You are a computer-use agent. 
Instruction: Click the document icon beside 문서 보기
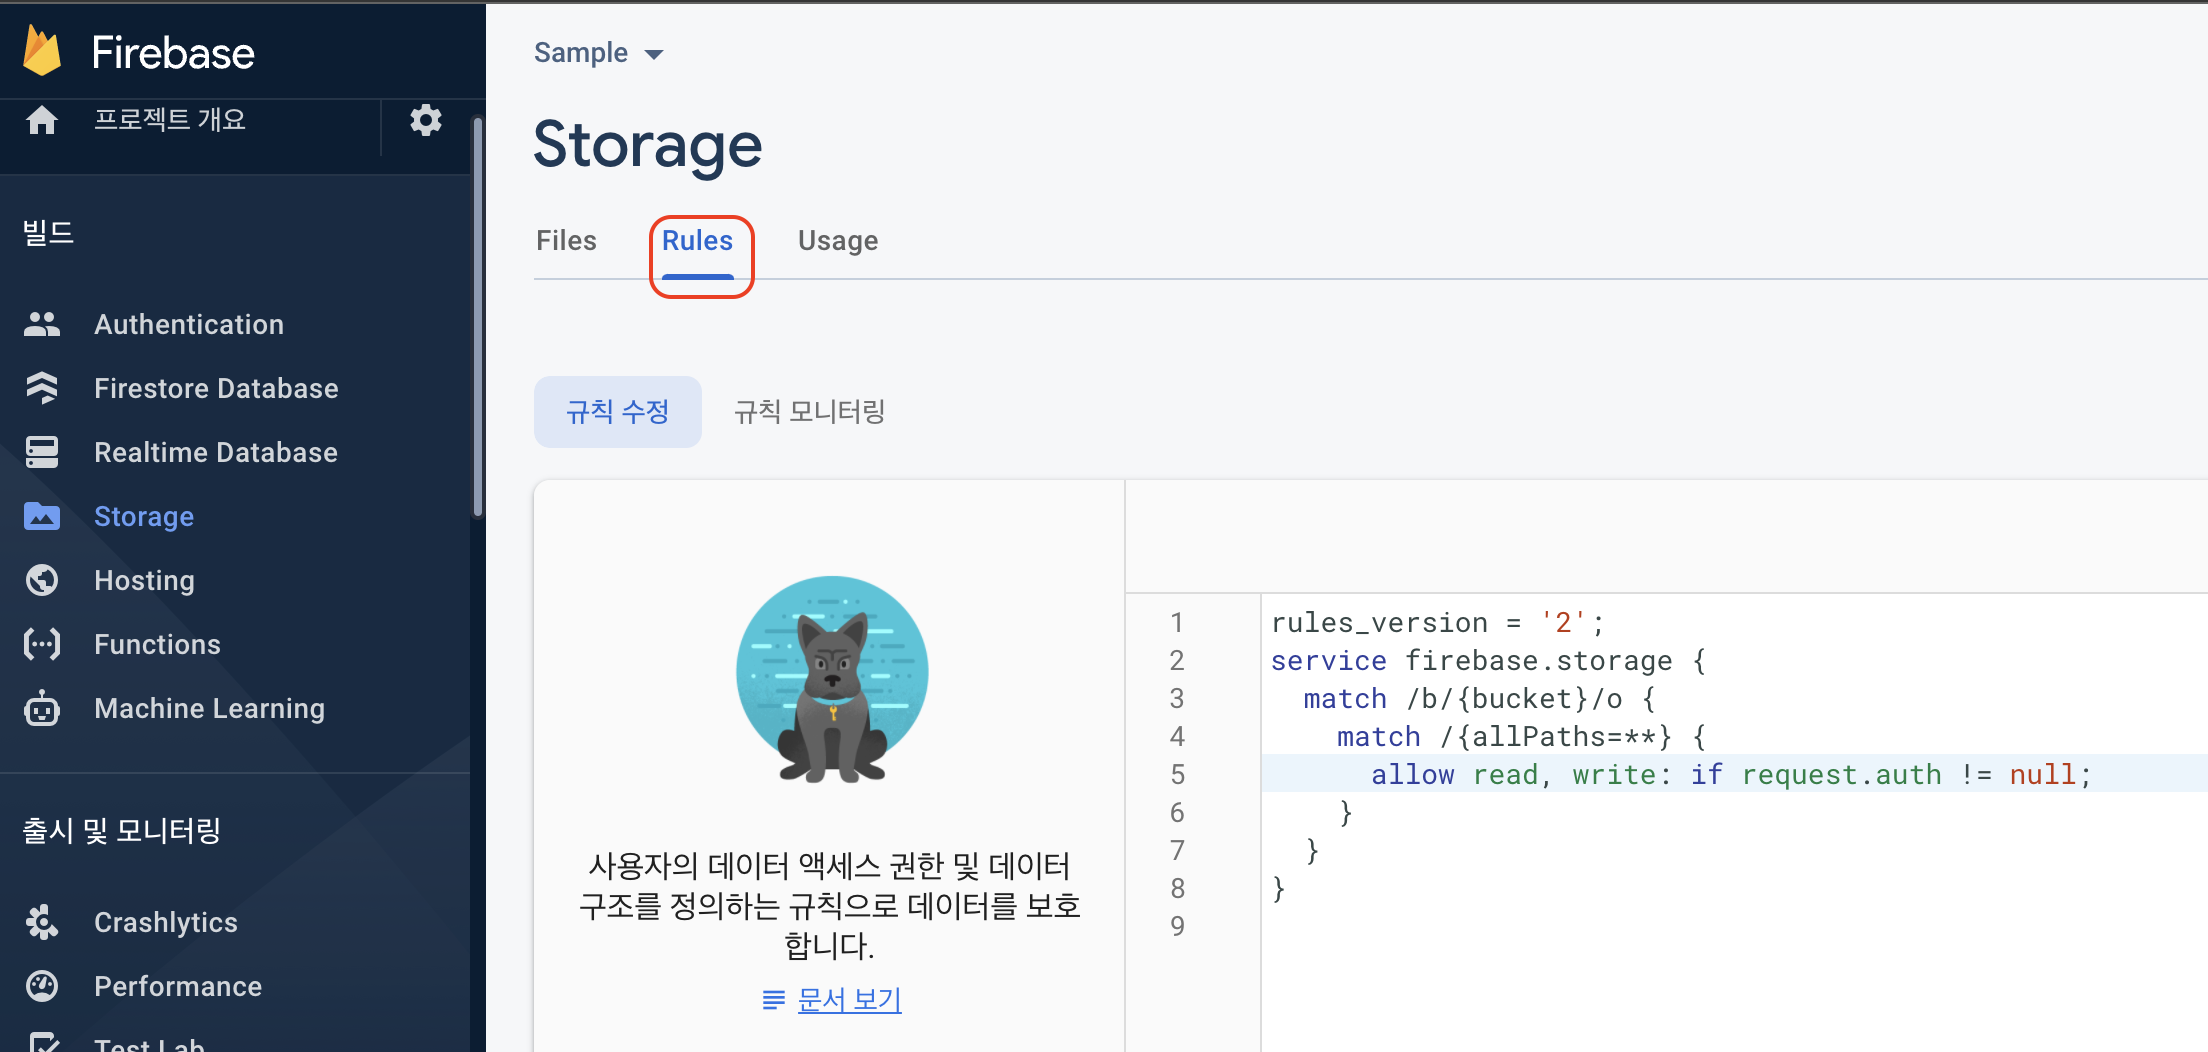point(774,1000)
